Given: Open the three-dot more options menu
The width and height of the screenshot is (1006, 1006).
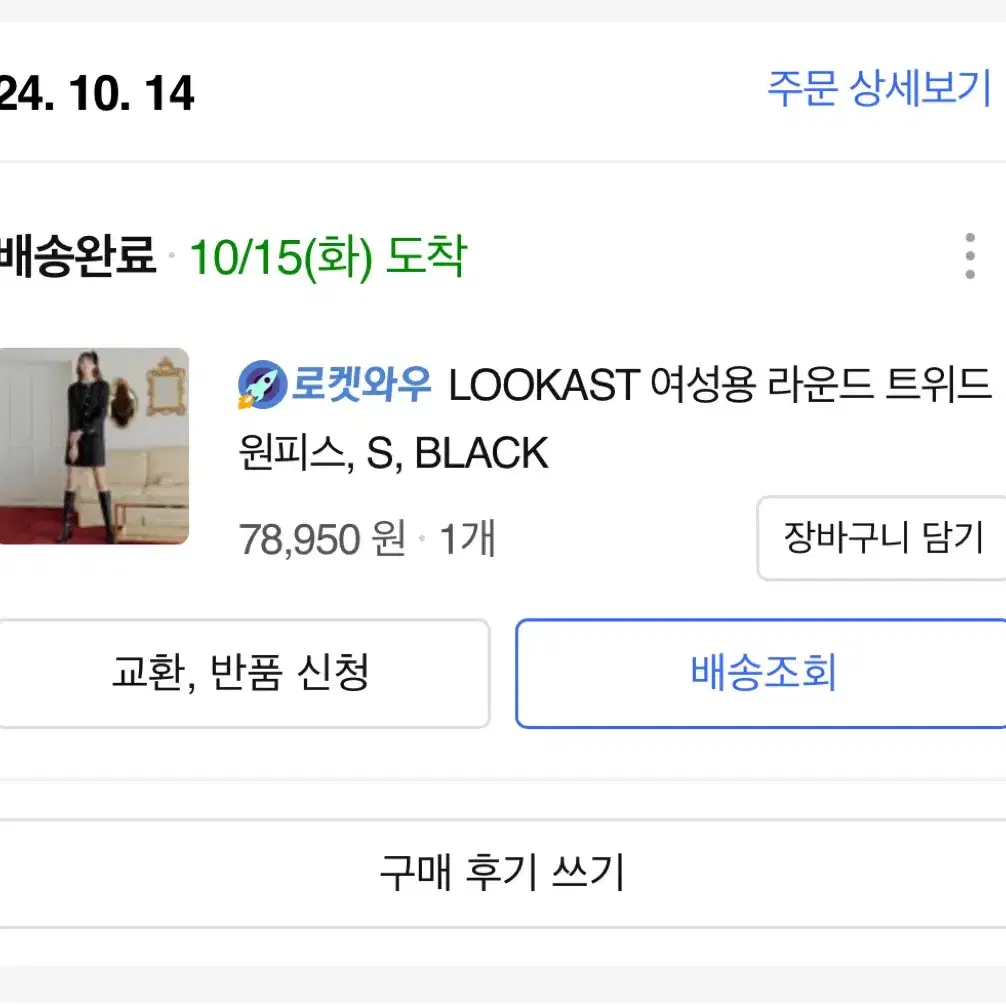Looking at the screenshot, I should pos(969,256).
